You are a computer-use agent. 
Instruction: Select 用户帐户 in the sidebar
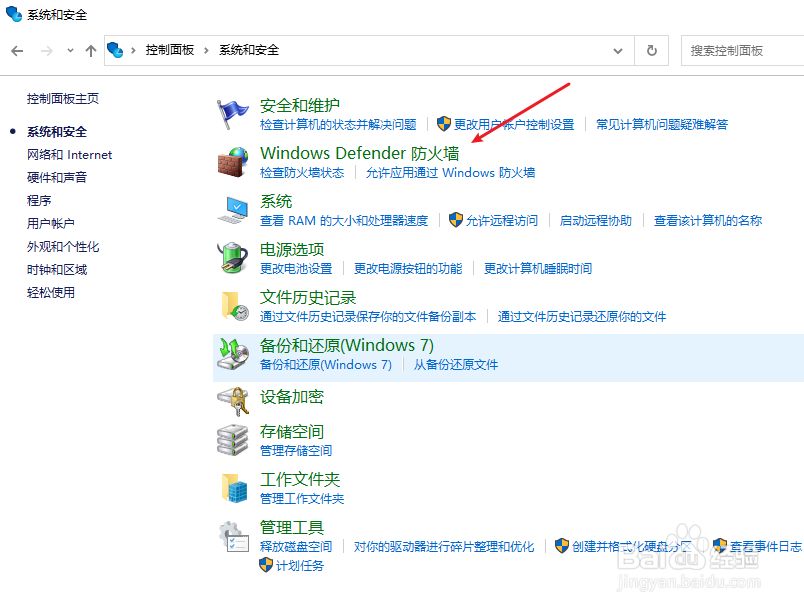tap(51, 223)
